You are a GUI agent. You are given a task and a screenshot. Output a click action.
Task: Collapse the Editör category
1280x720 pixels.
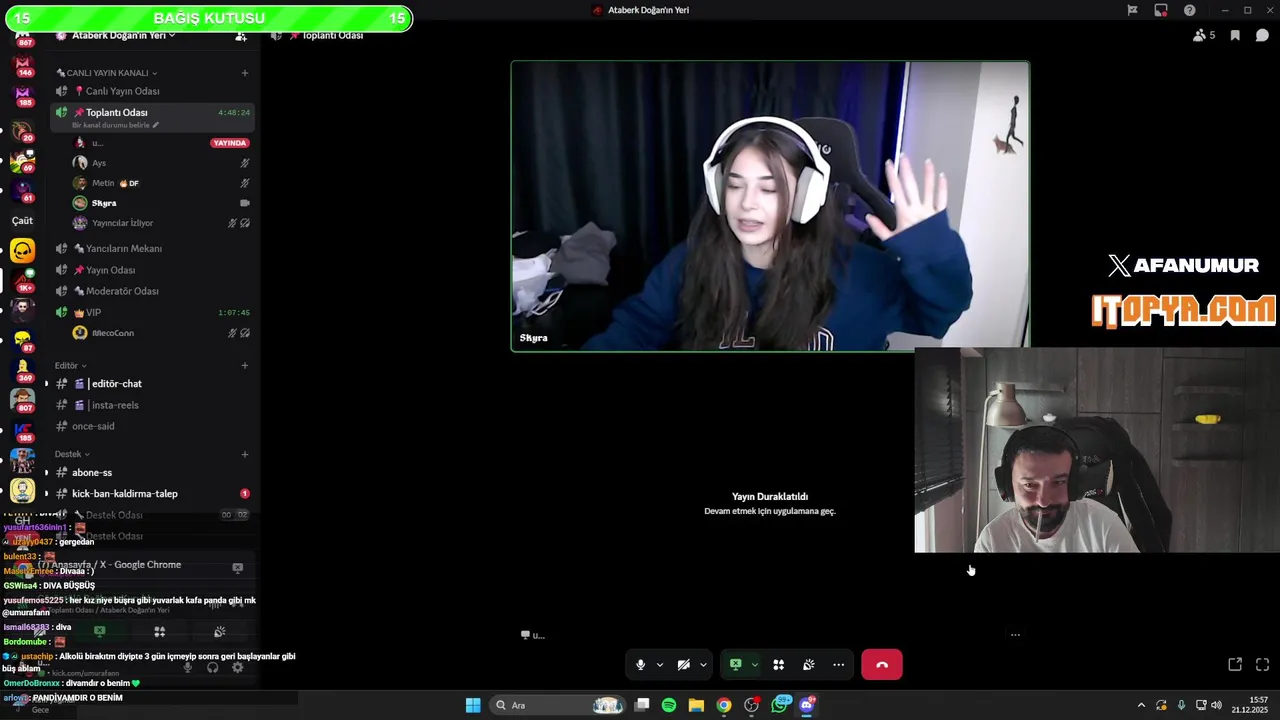click(70, 366)
